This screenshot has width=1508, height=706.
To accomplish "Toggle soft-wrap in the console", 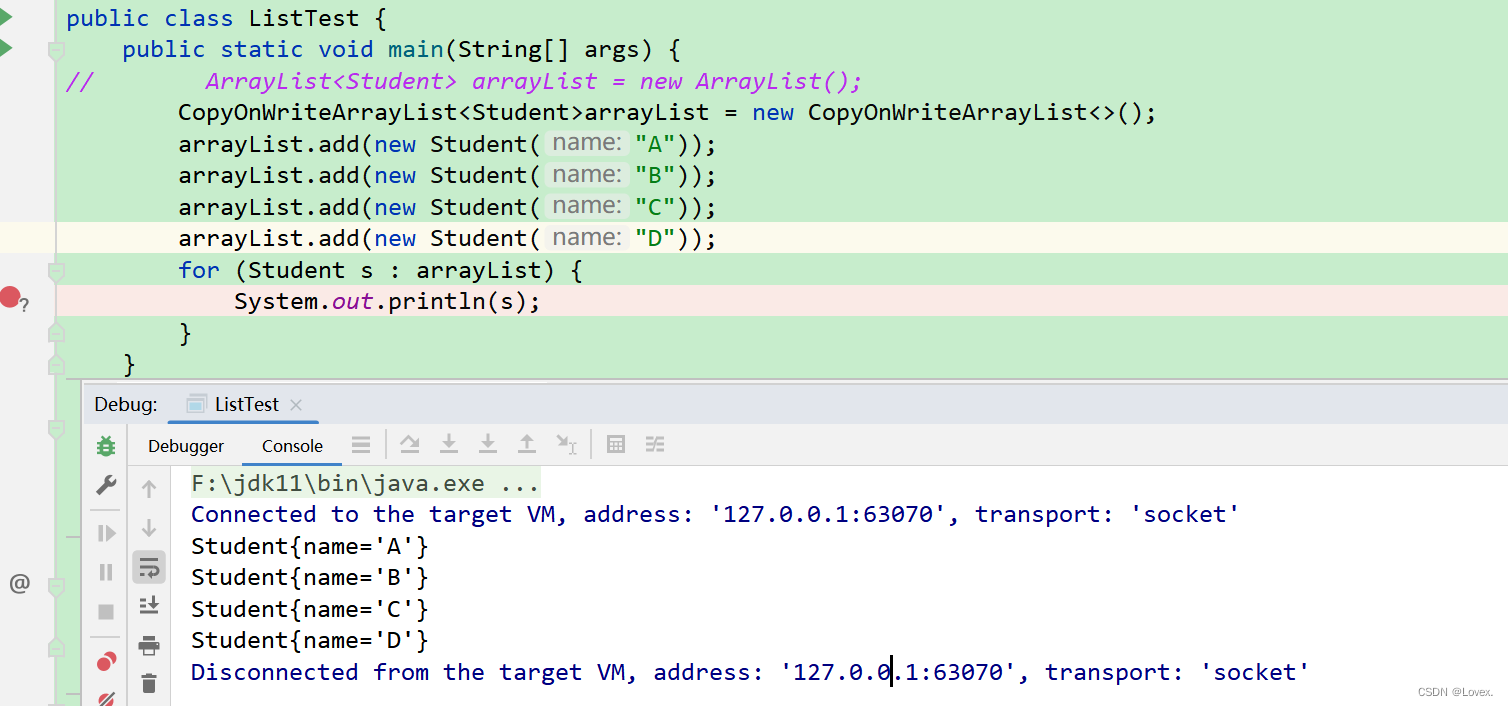I will pyautogui.click(x=149, y=568).
